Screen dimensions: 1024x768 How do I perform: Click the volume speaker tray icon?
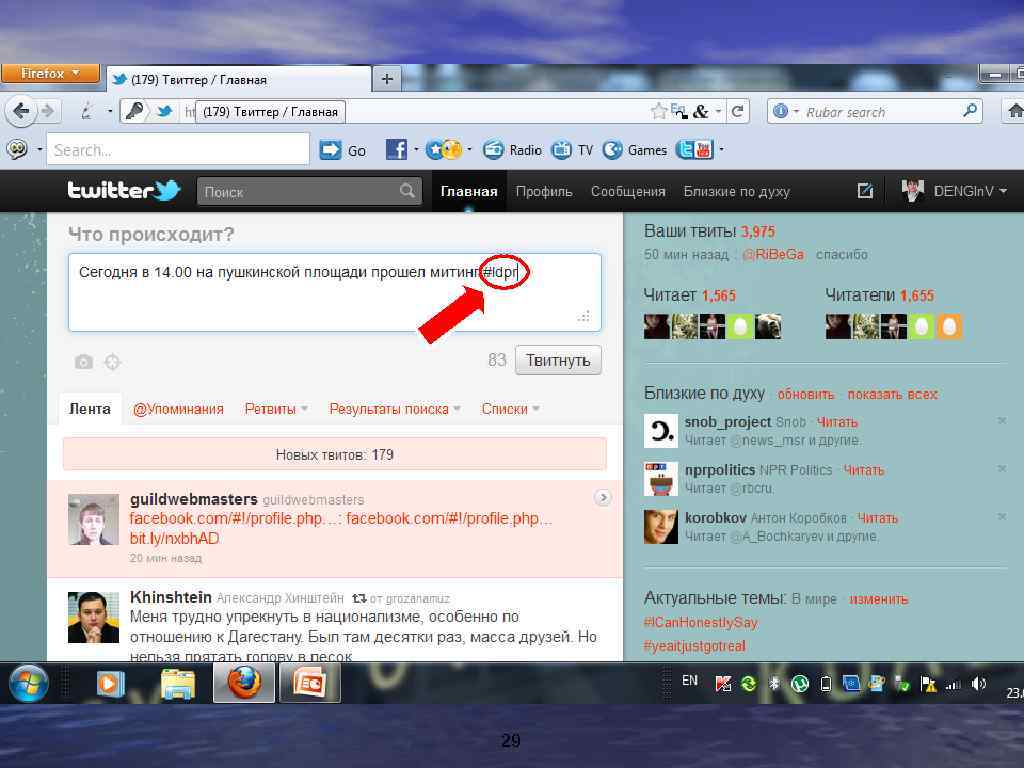[978, 683]
